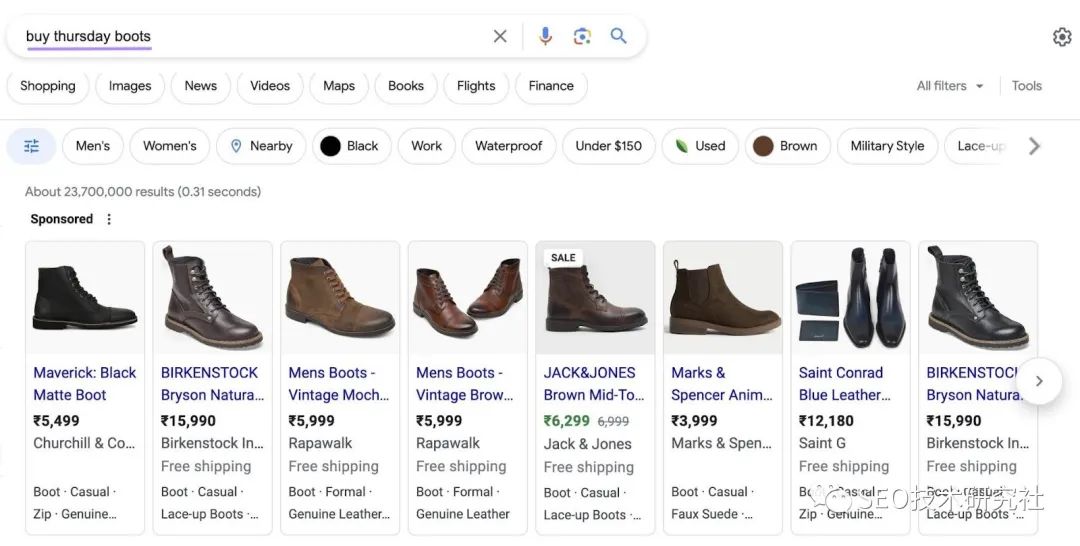Open the Sponsored three-dot options
The width and height of the screenshot is (1080, 546).
pos(109,219)
